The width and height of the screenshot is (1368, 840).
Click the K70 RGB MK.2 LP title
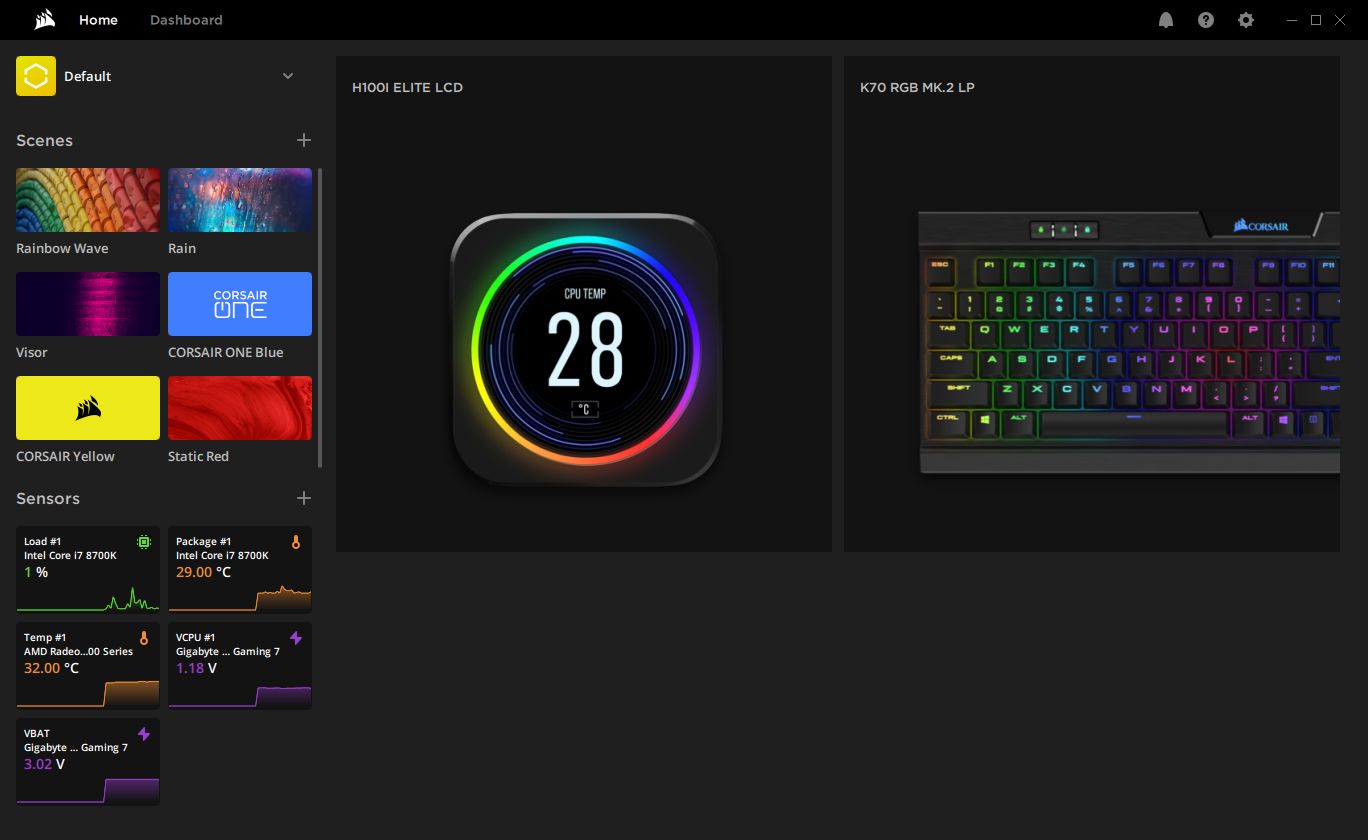coord(917,87)
